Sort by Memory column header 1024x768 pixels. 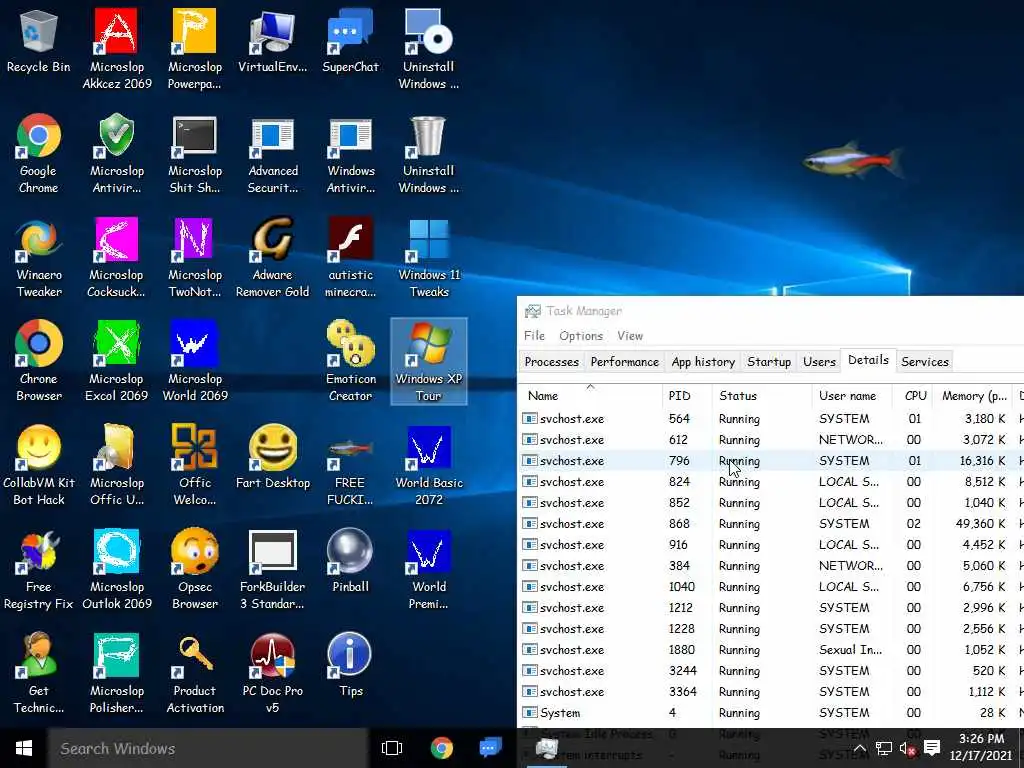(x=974, y=396)
